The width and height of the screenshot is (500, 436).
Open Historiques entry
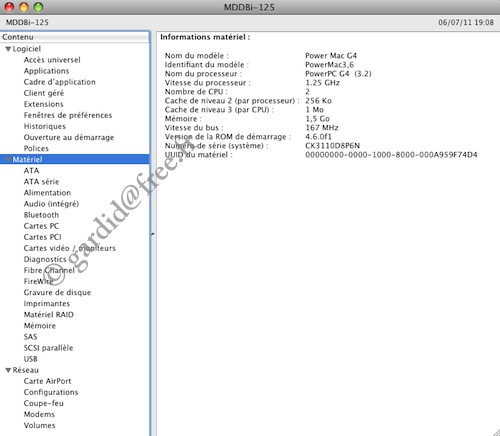45,126
